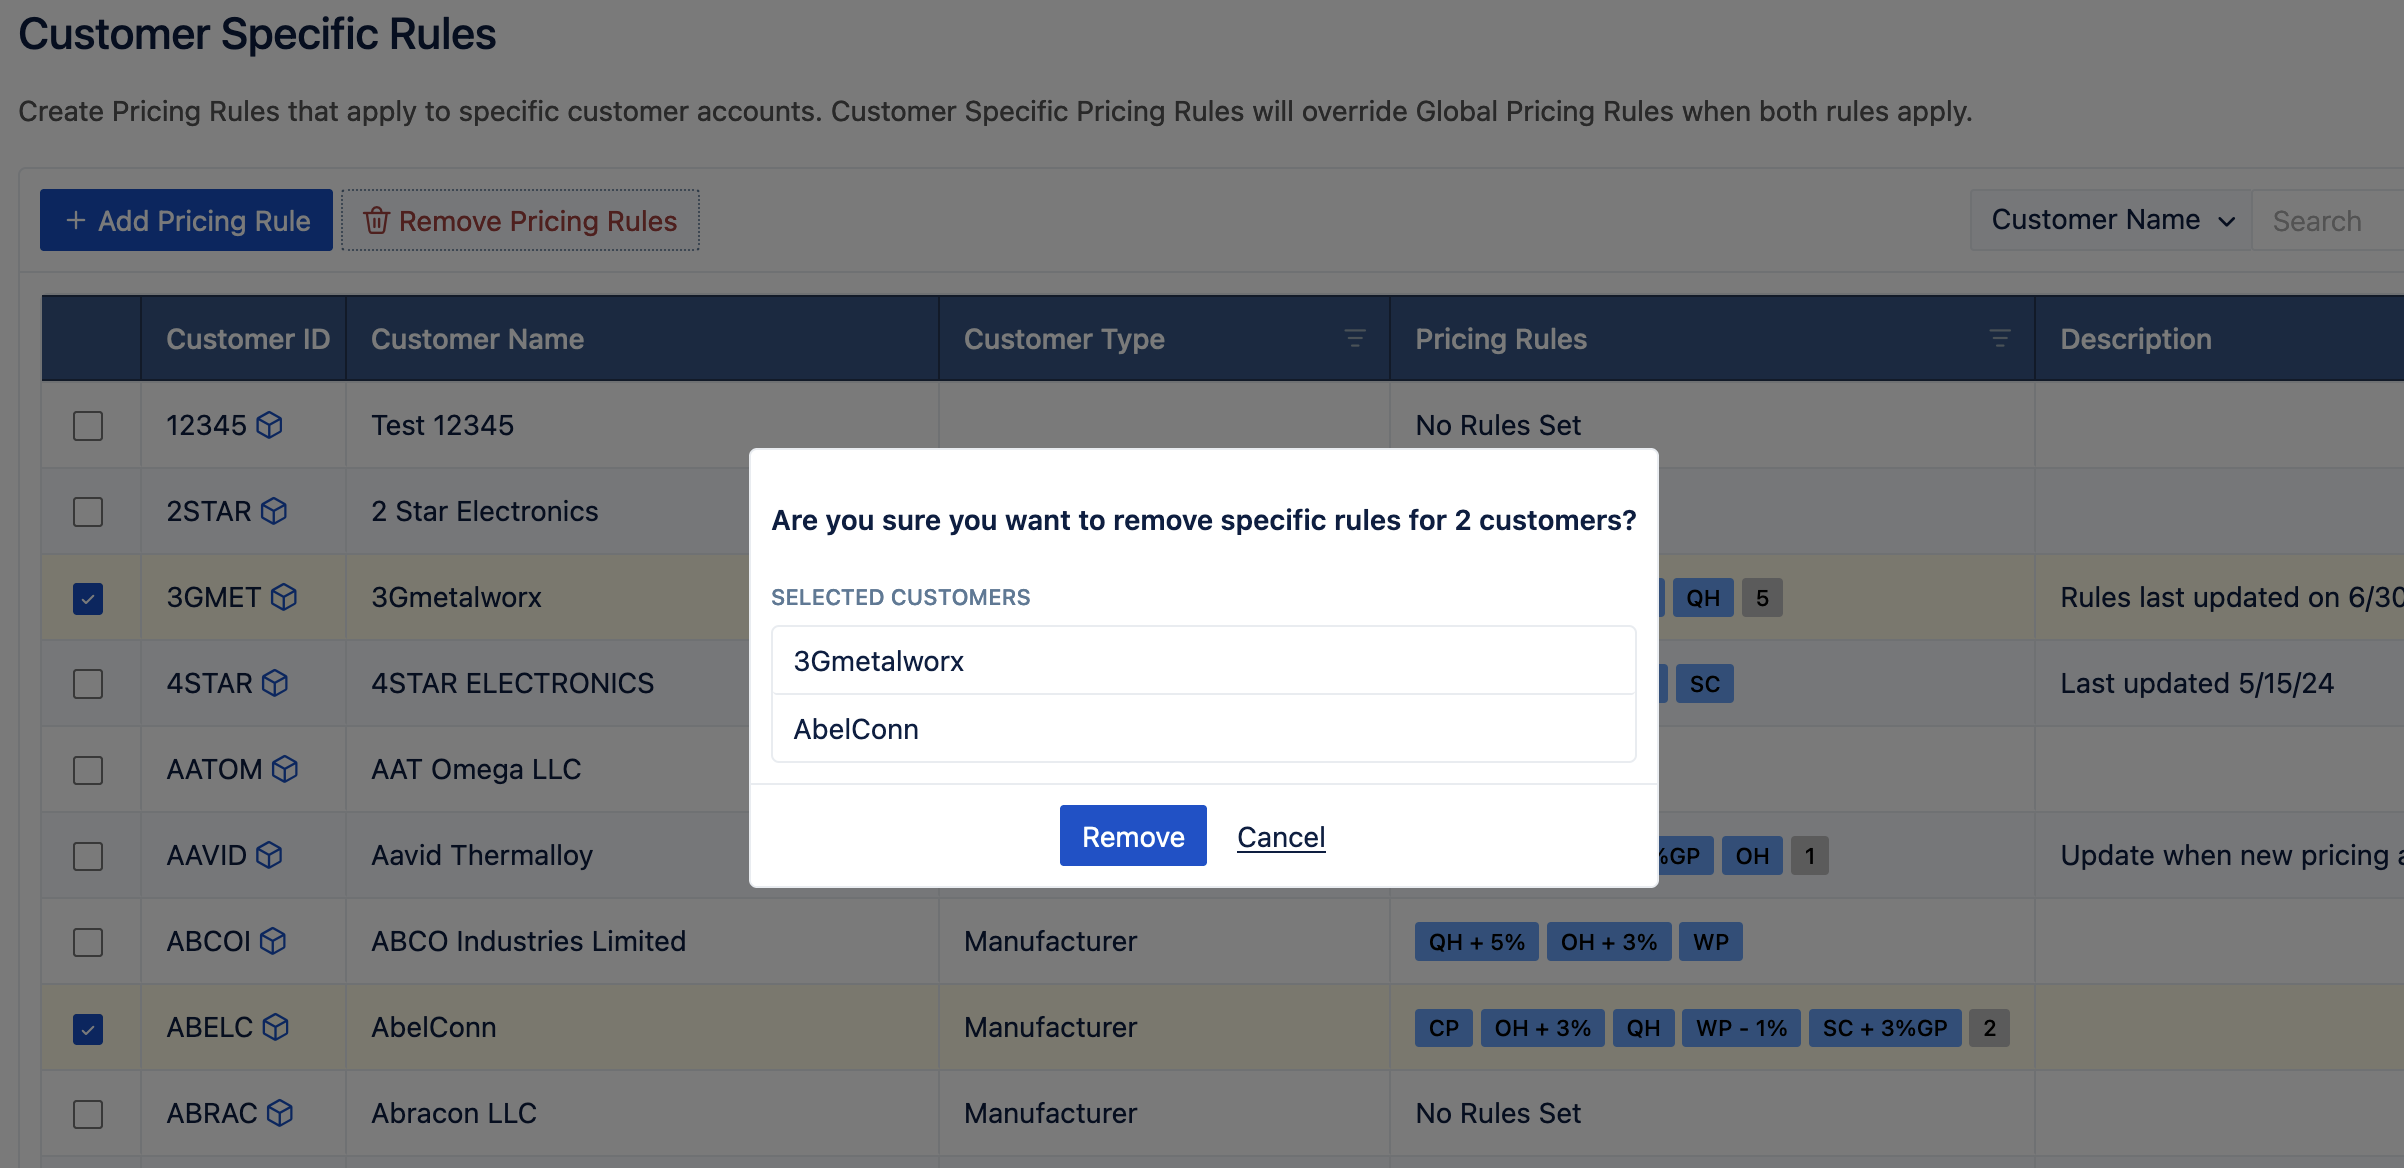Click the OH + 3% rule tag for ABCOI
This screenshot has width=2404, height=1168.
click(1608, 942)
